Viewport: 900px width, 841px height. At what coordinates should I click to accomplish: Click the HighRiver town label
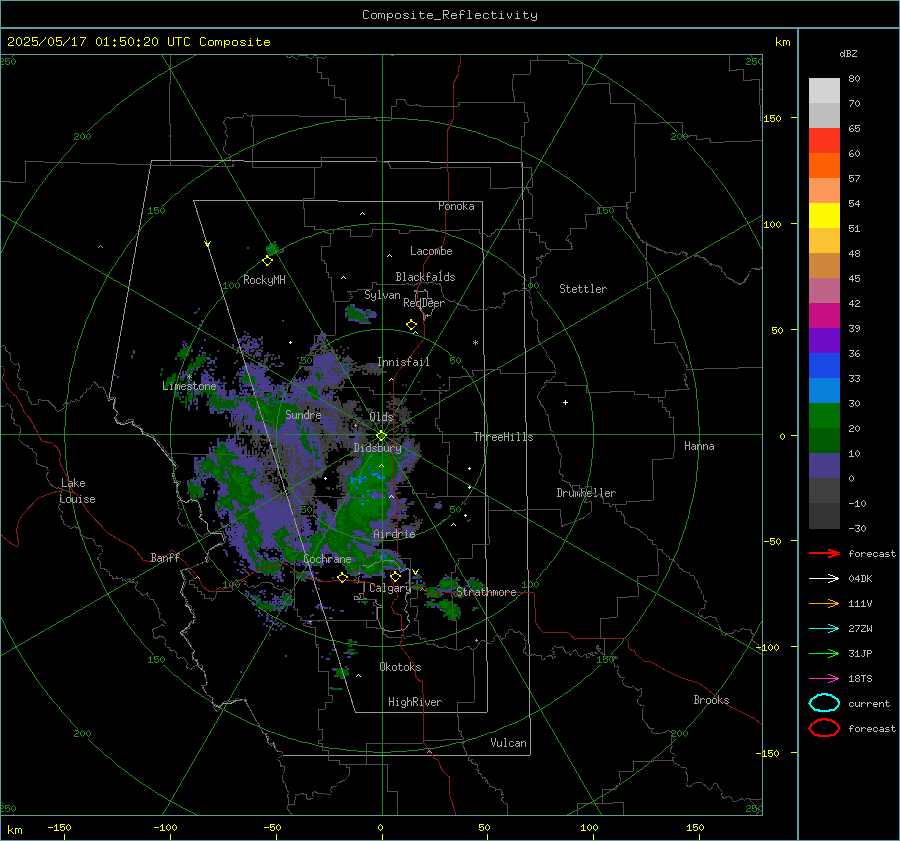pos(415,702)
